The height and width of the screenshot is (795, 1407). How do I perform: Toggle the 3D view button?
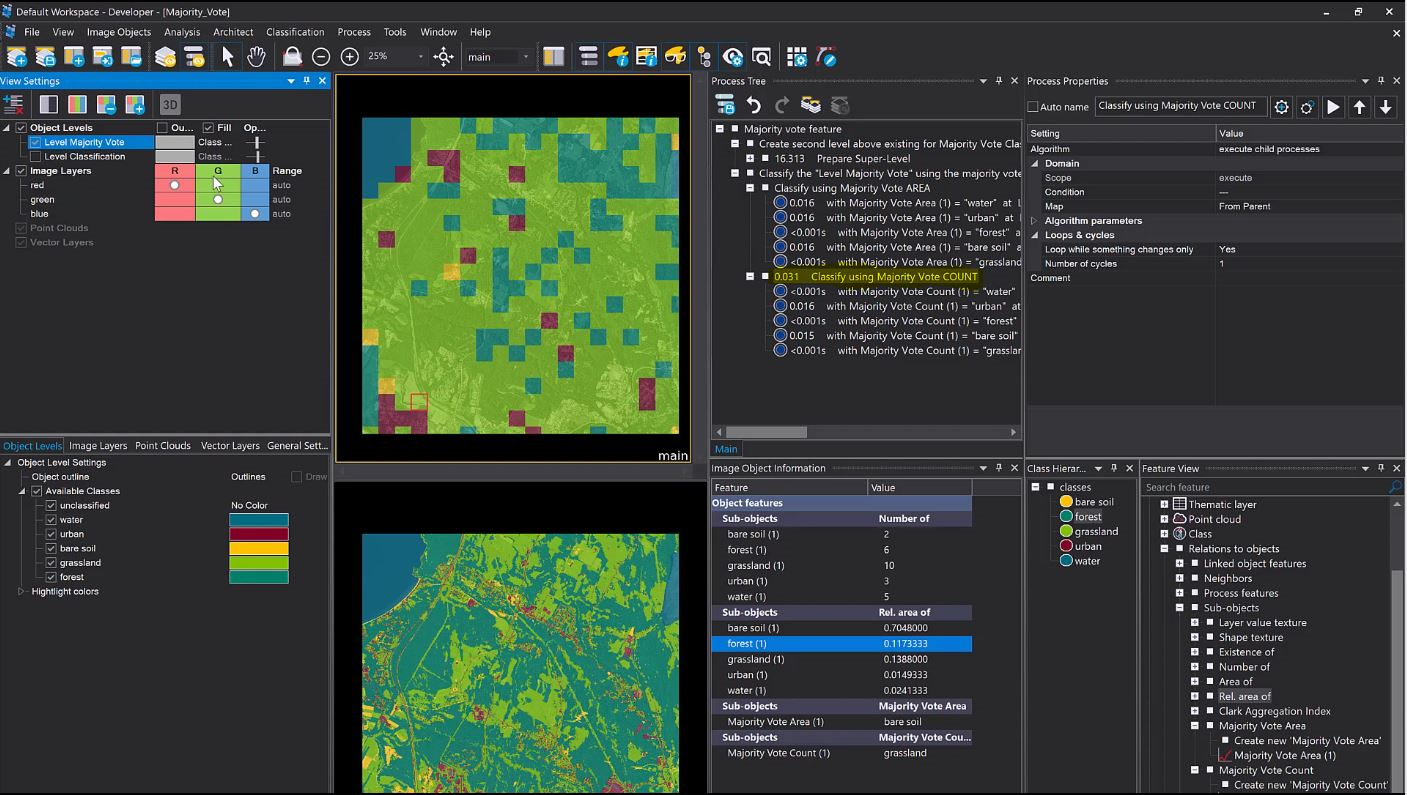[x=170, y=104]
